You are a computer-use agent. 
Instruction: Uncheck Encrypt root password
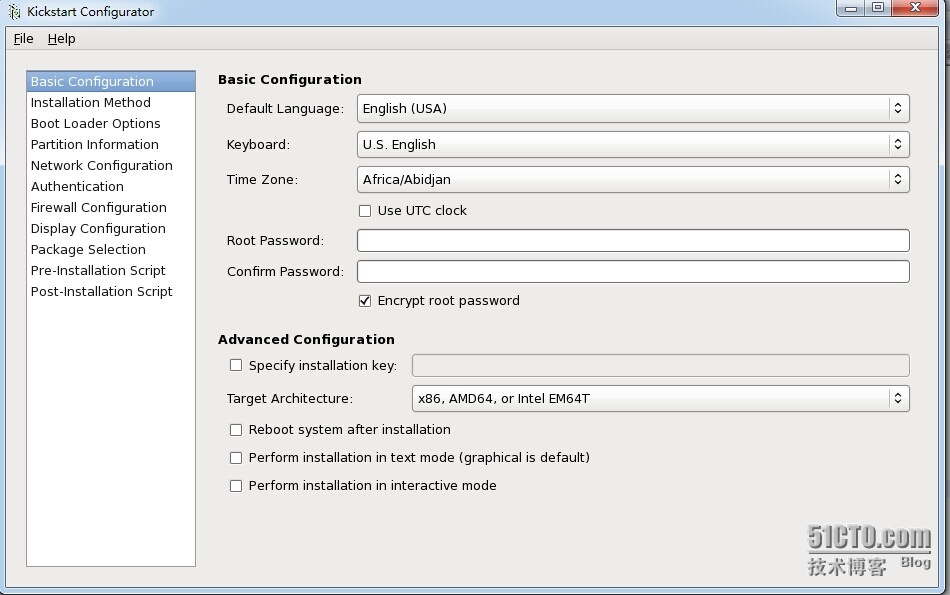point(365,301)
